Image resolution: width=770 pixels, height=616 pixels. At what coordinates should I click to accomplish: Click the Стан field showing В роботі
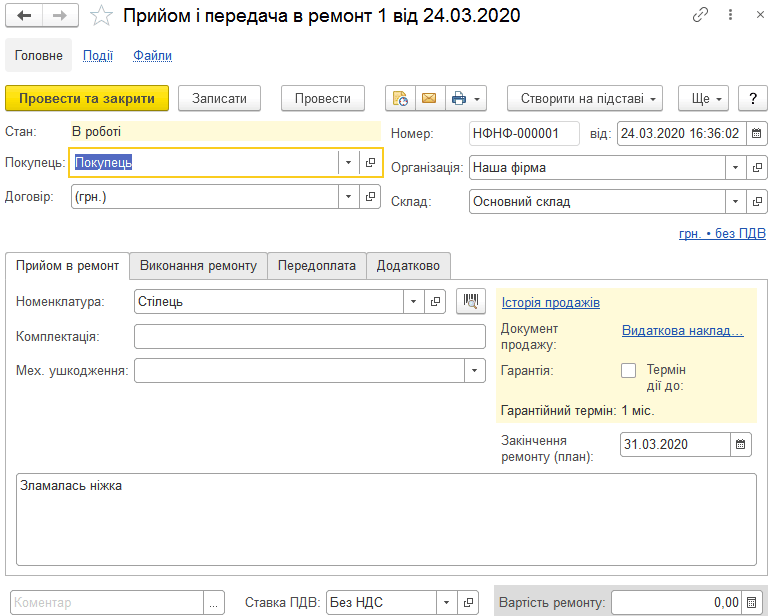click(x=226, y=132)
